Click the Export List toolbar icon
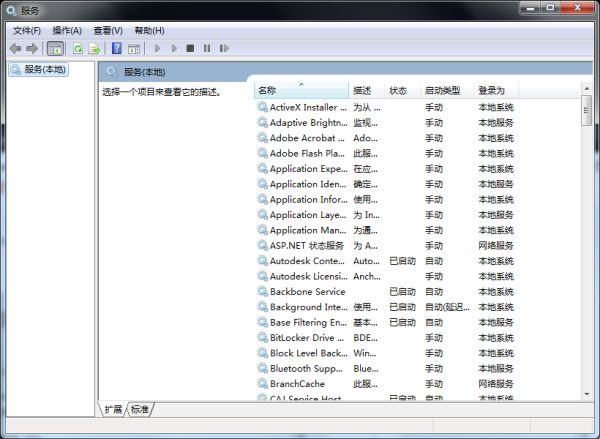 click(x=94, y=48)
